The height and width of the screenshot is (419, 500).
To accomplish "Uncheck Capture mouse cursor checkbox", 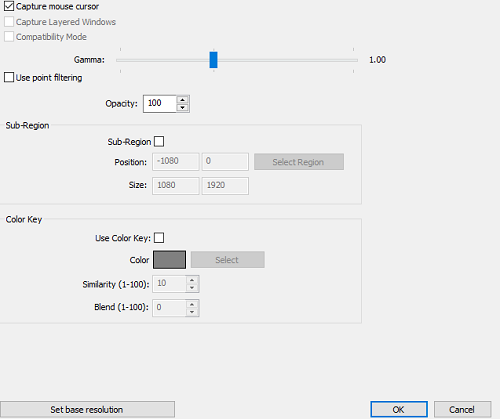I will pos(9,6).
